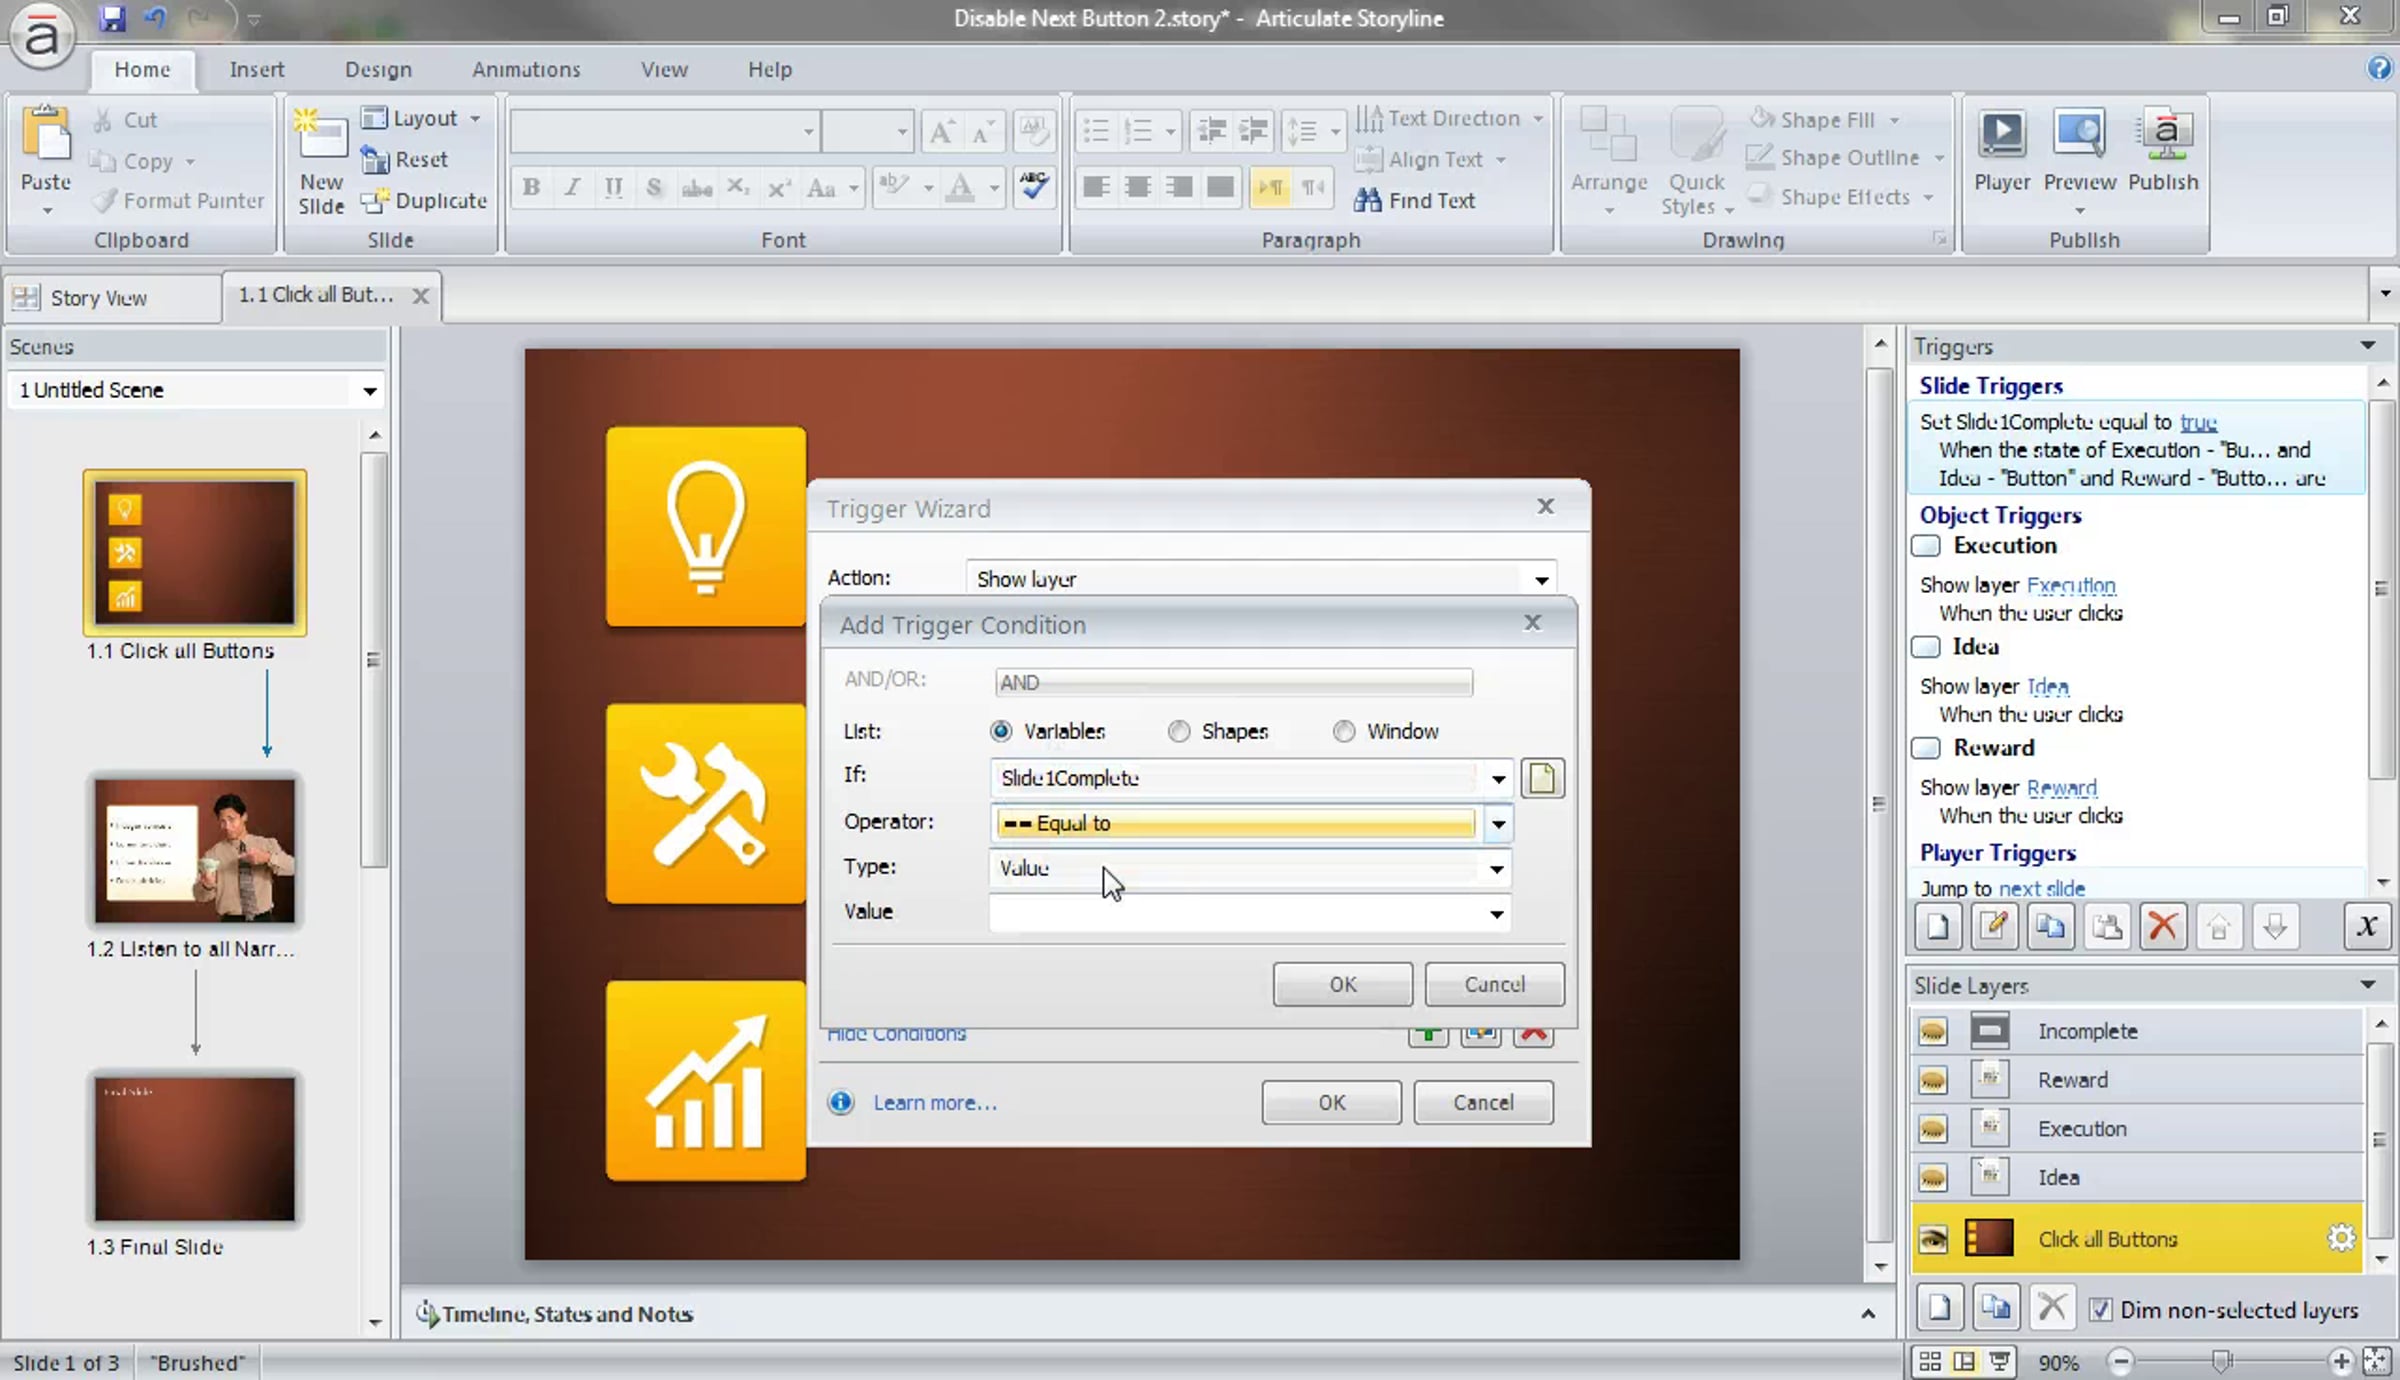Click Click all Buttons layer gear icon

click(2340, 1238)
